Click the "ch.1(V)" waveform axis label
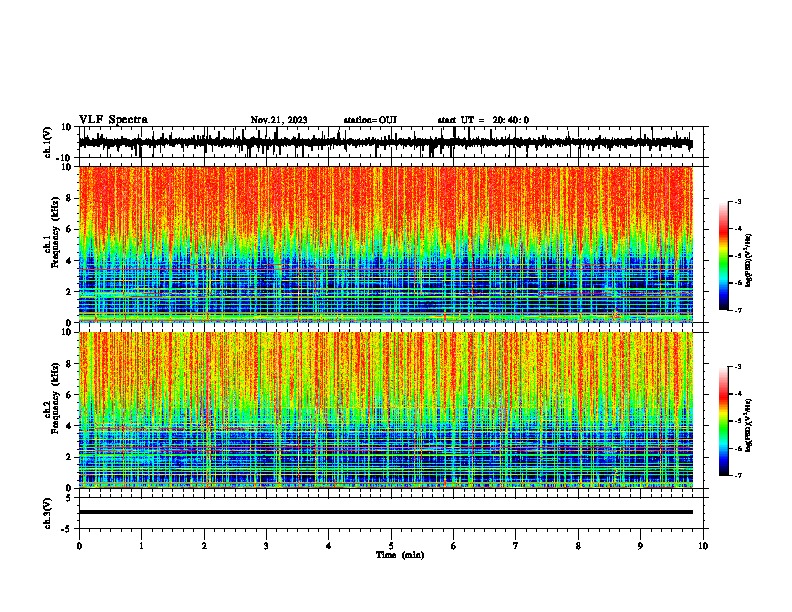792x612 pixels. [x=48, y=142]
